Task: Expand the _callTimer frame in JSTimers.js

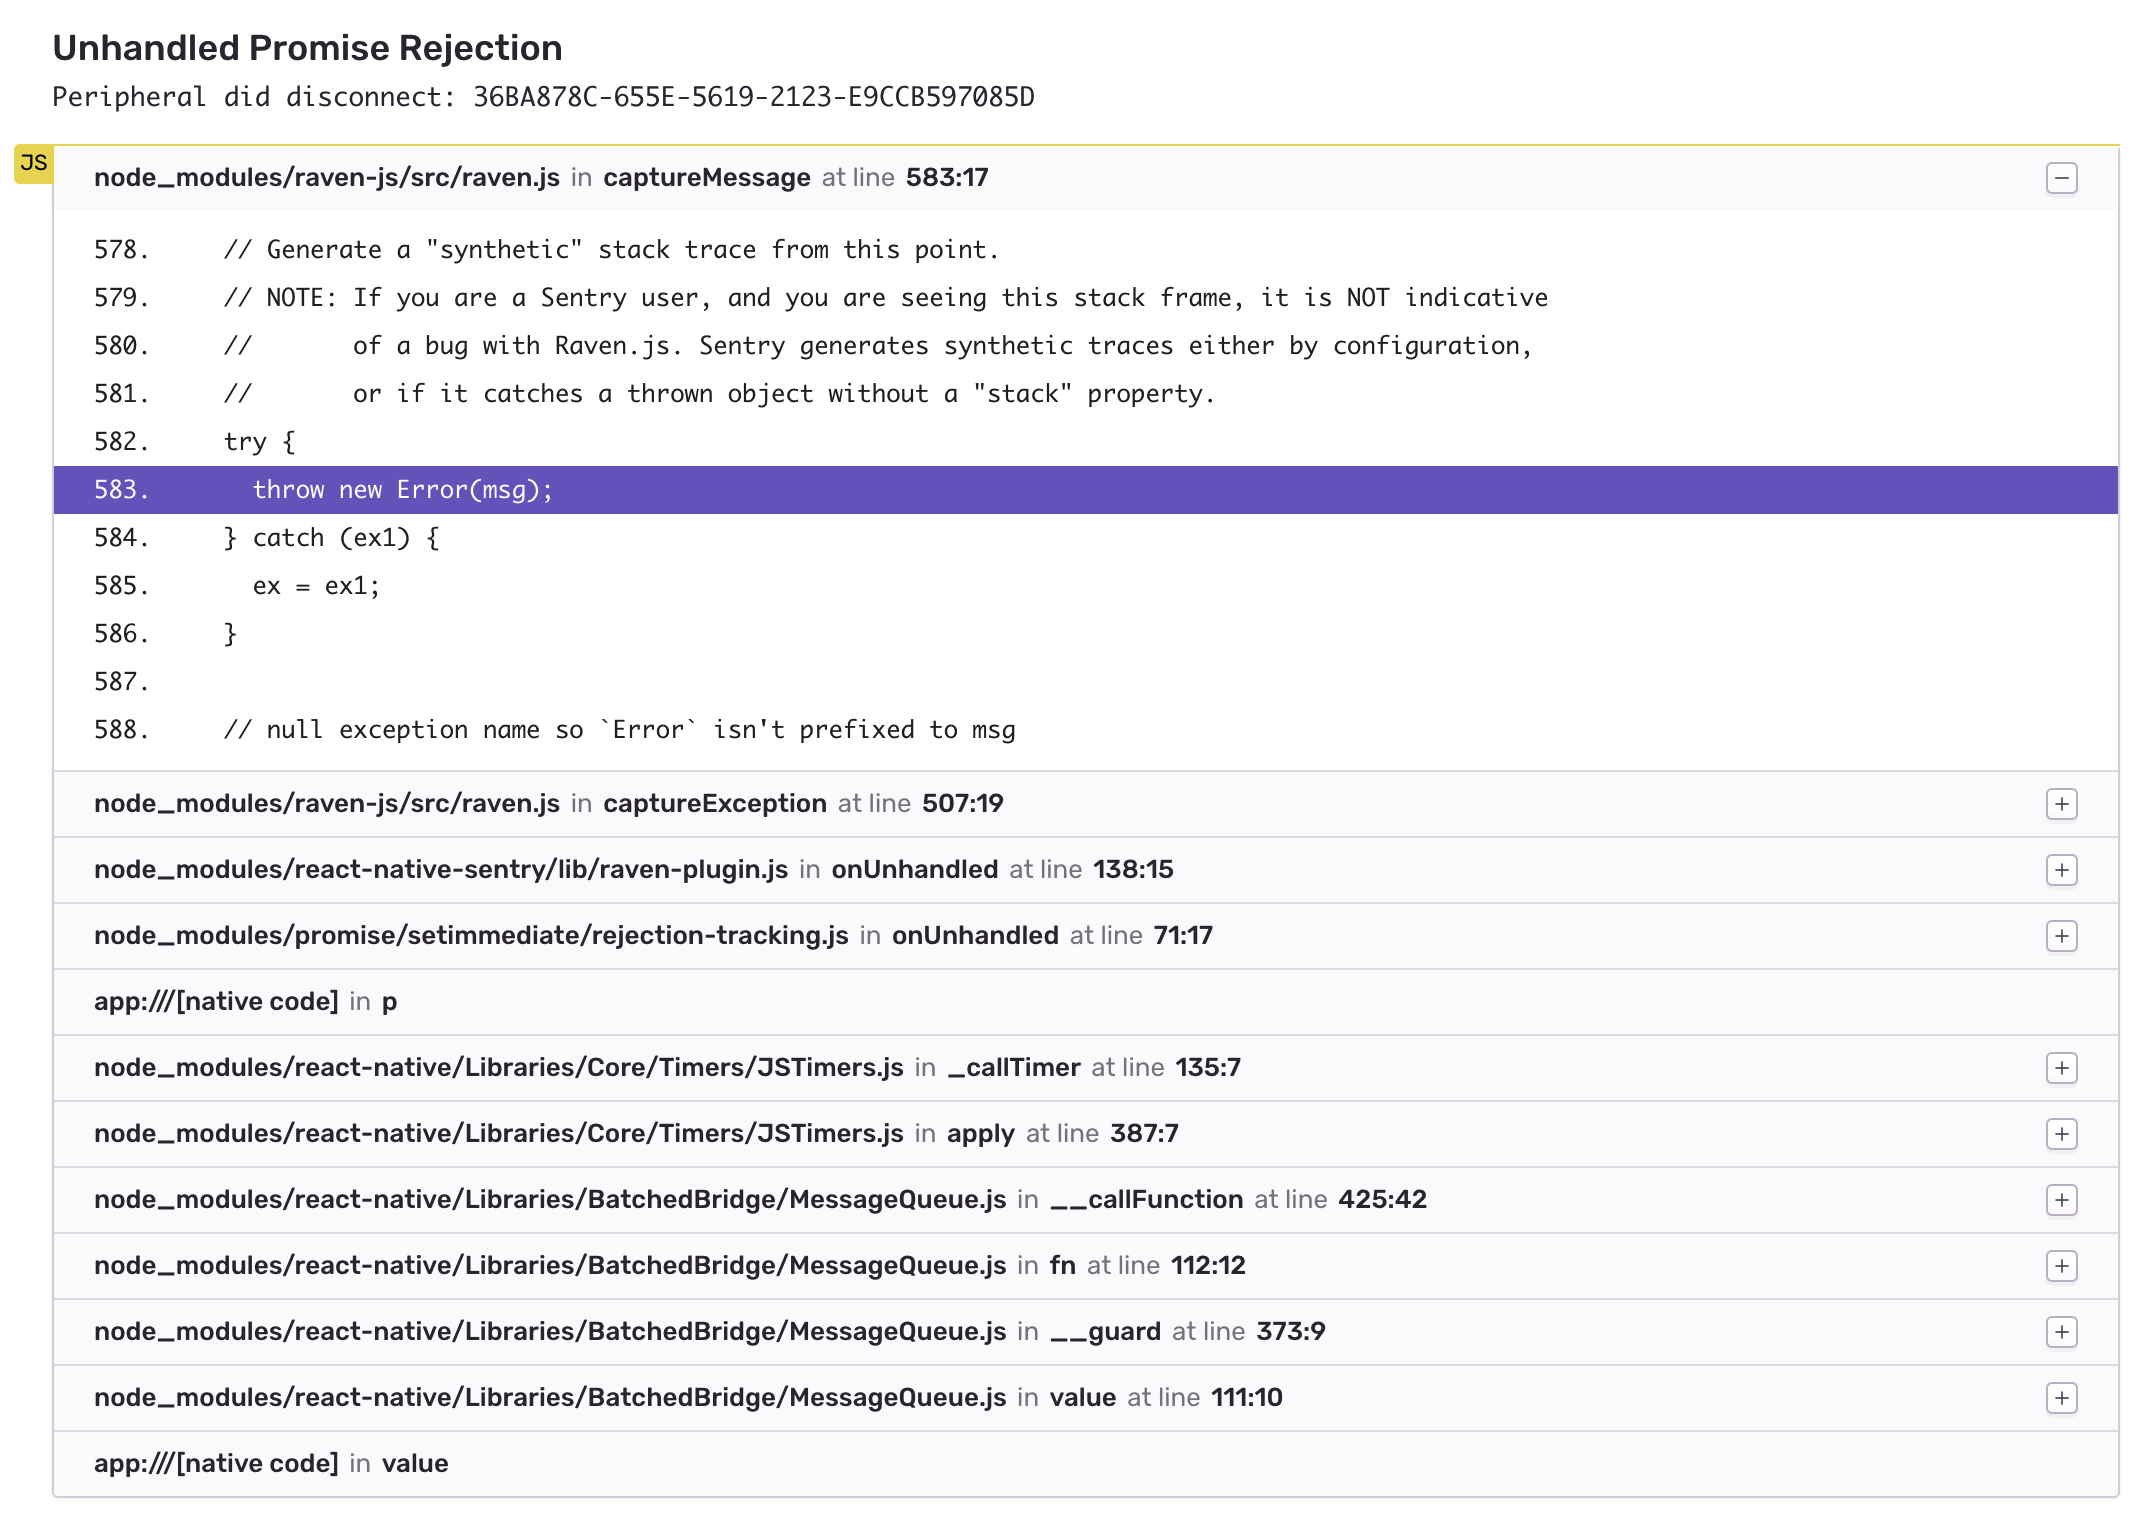Action: coord(2062,1068)
